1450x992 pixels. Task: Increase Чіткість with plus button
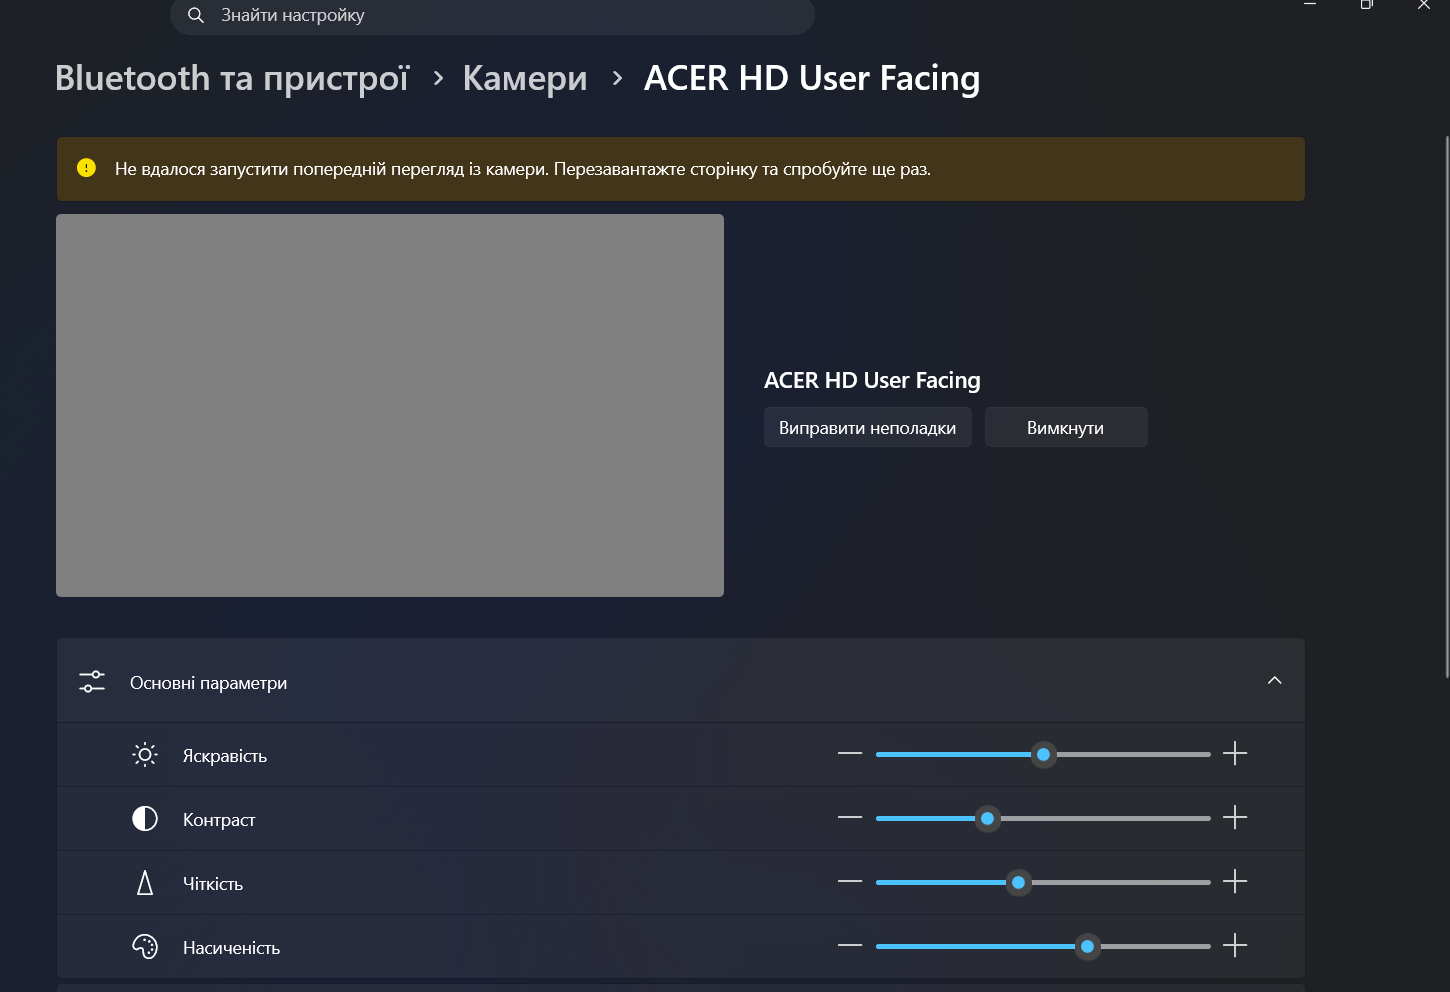tap(1235, 882)
